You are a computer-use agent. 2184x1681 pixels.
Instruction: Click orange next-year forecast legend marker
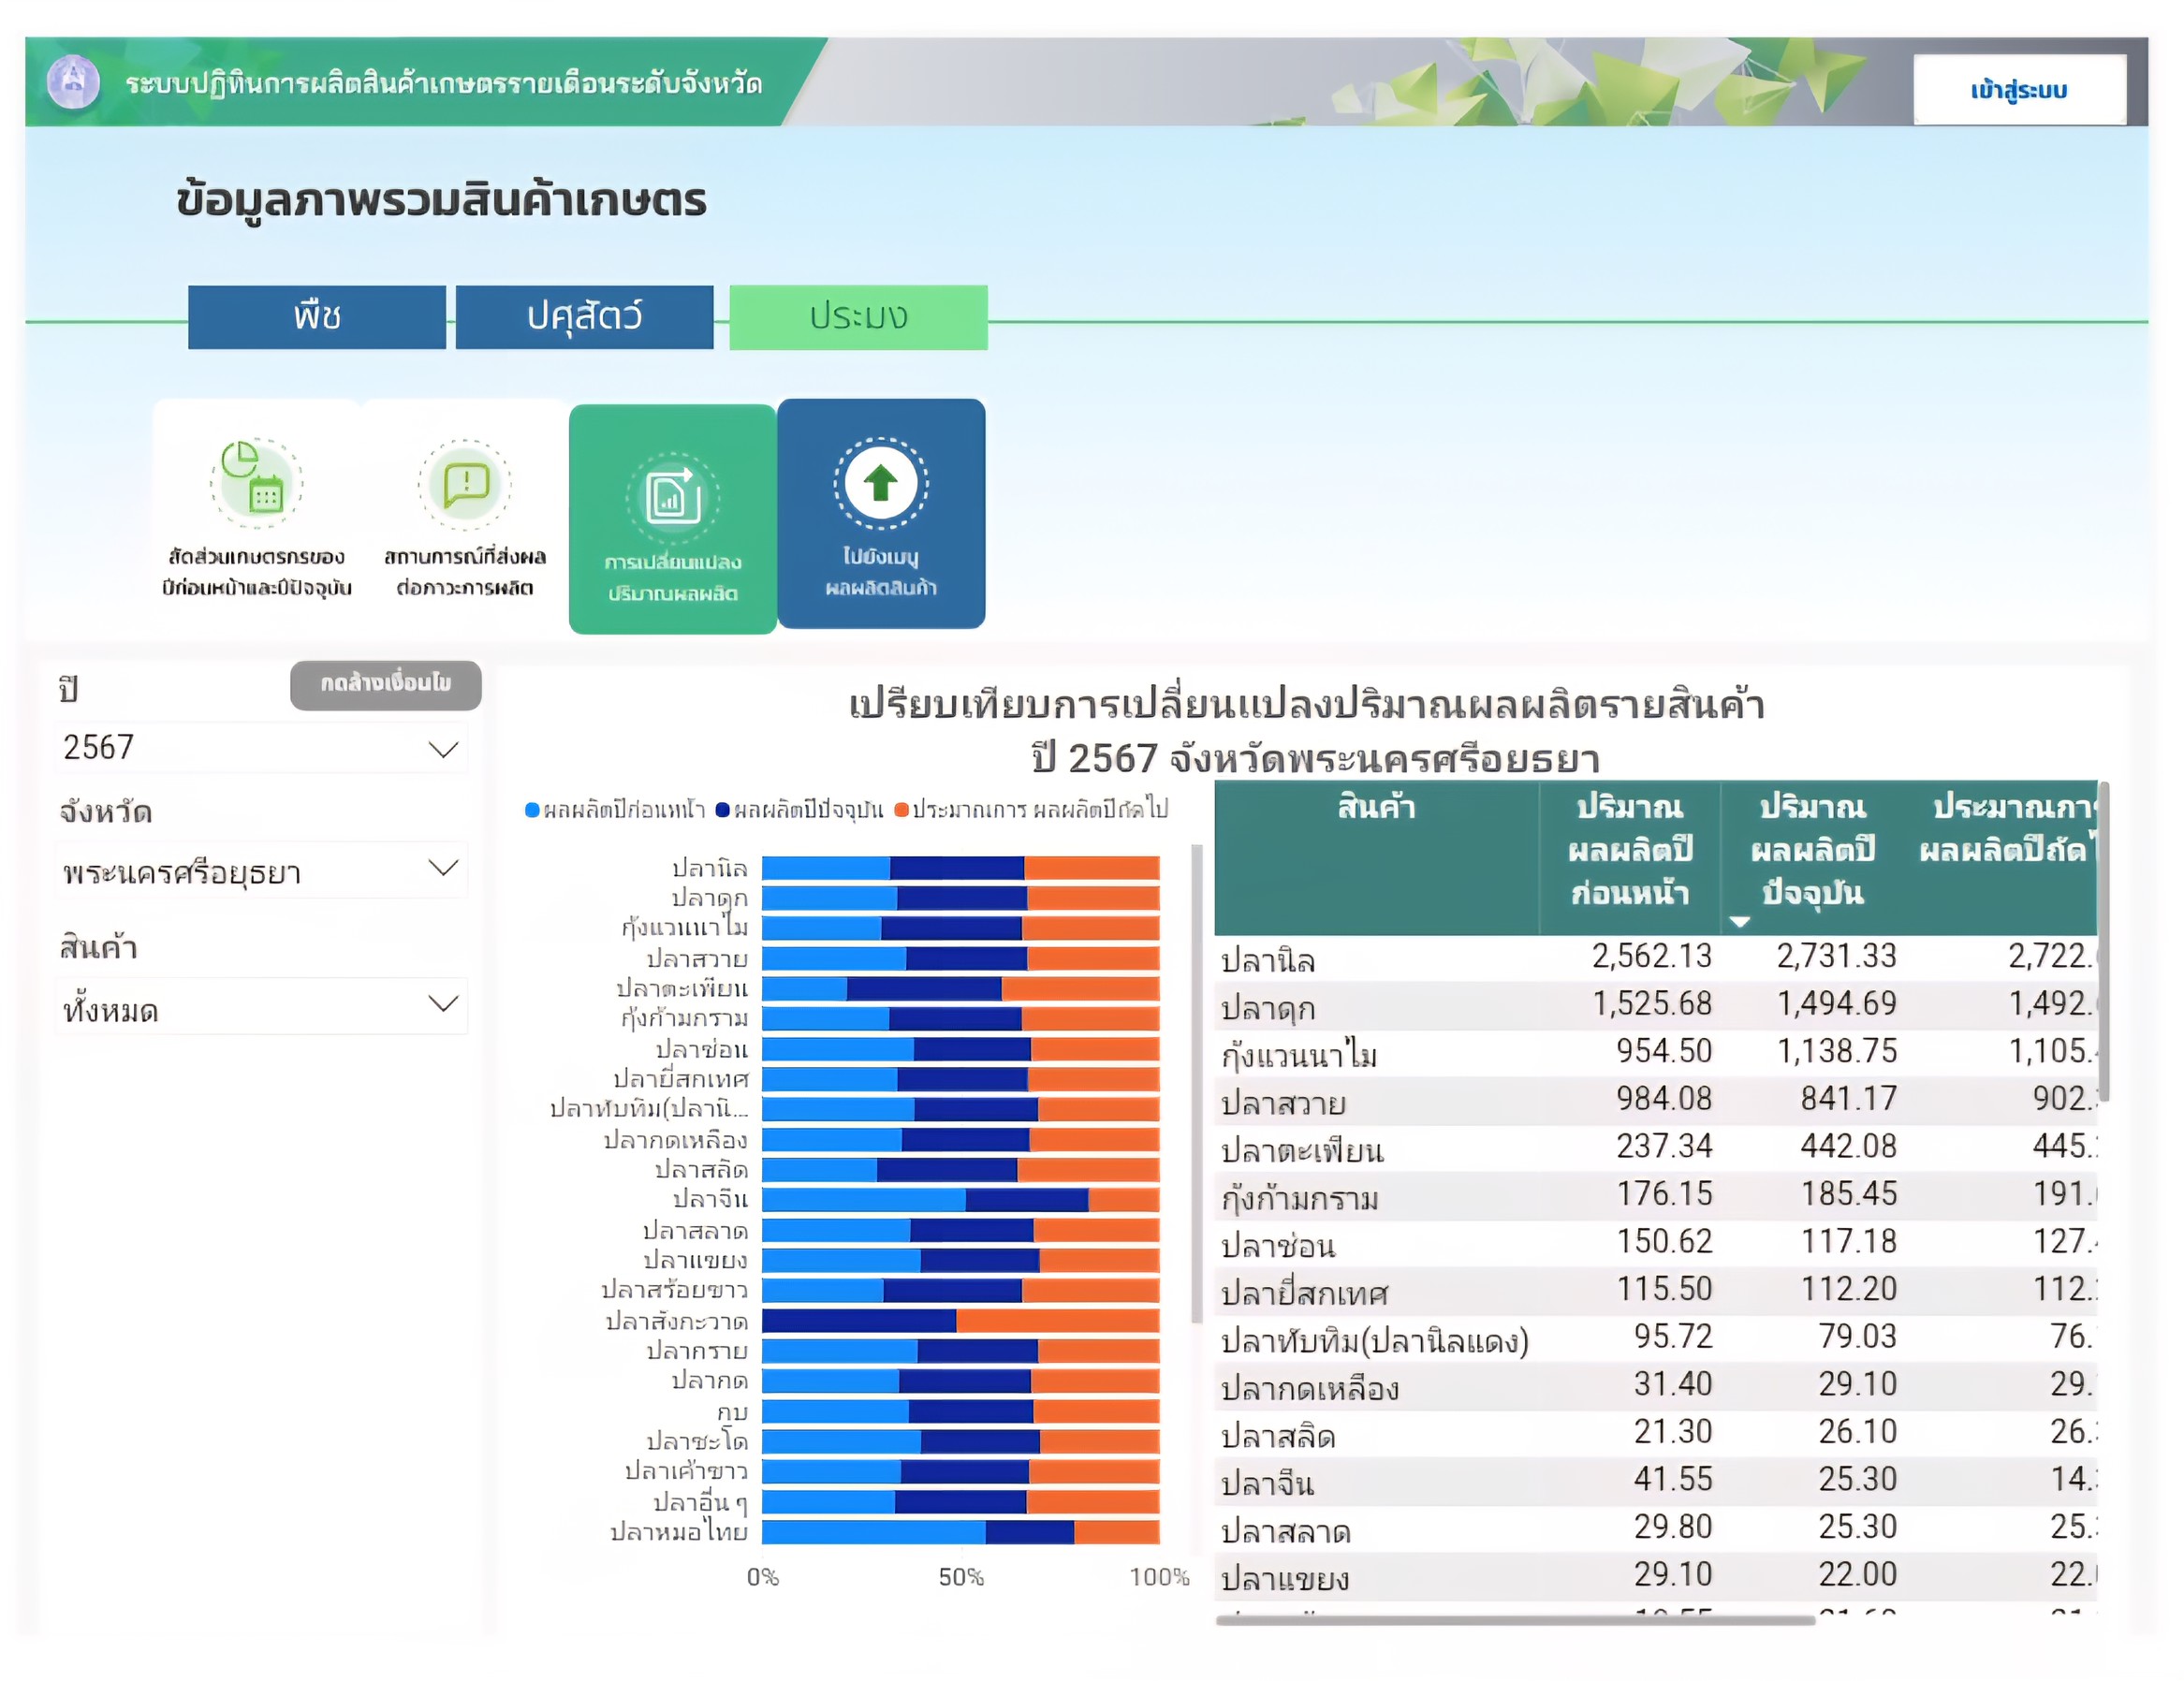pos(901,810)
